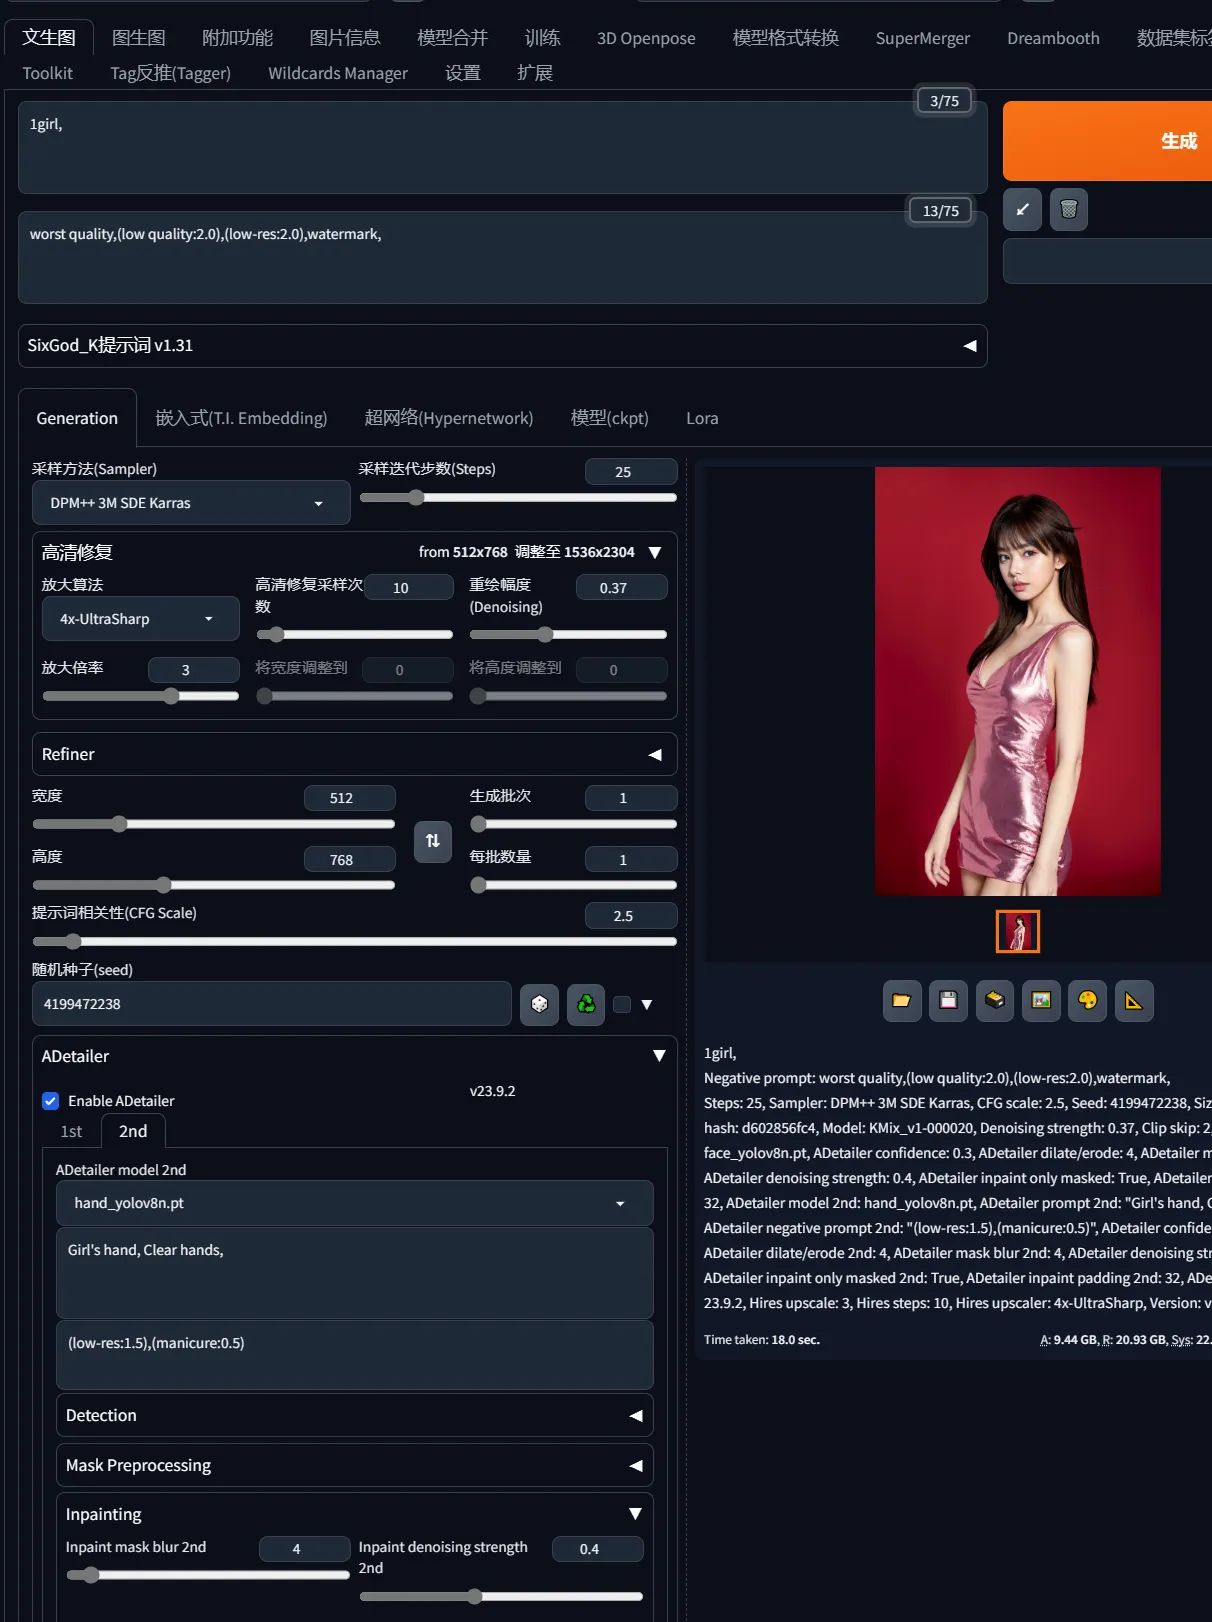Send image to img2img with picture icon
Image resolution: width=1212 pixels, height=1622 pixels.
click(1041, 1000)
